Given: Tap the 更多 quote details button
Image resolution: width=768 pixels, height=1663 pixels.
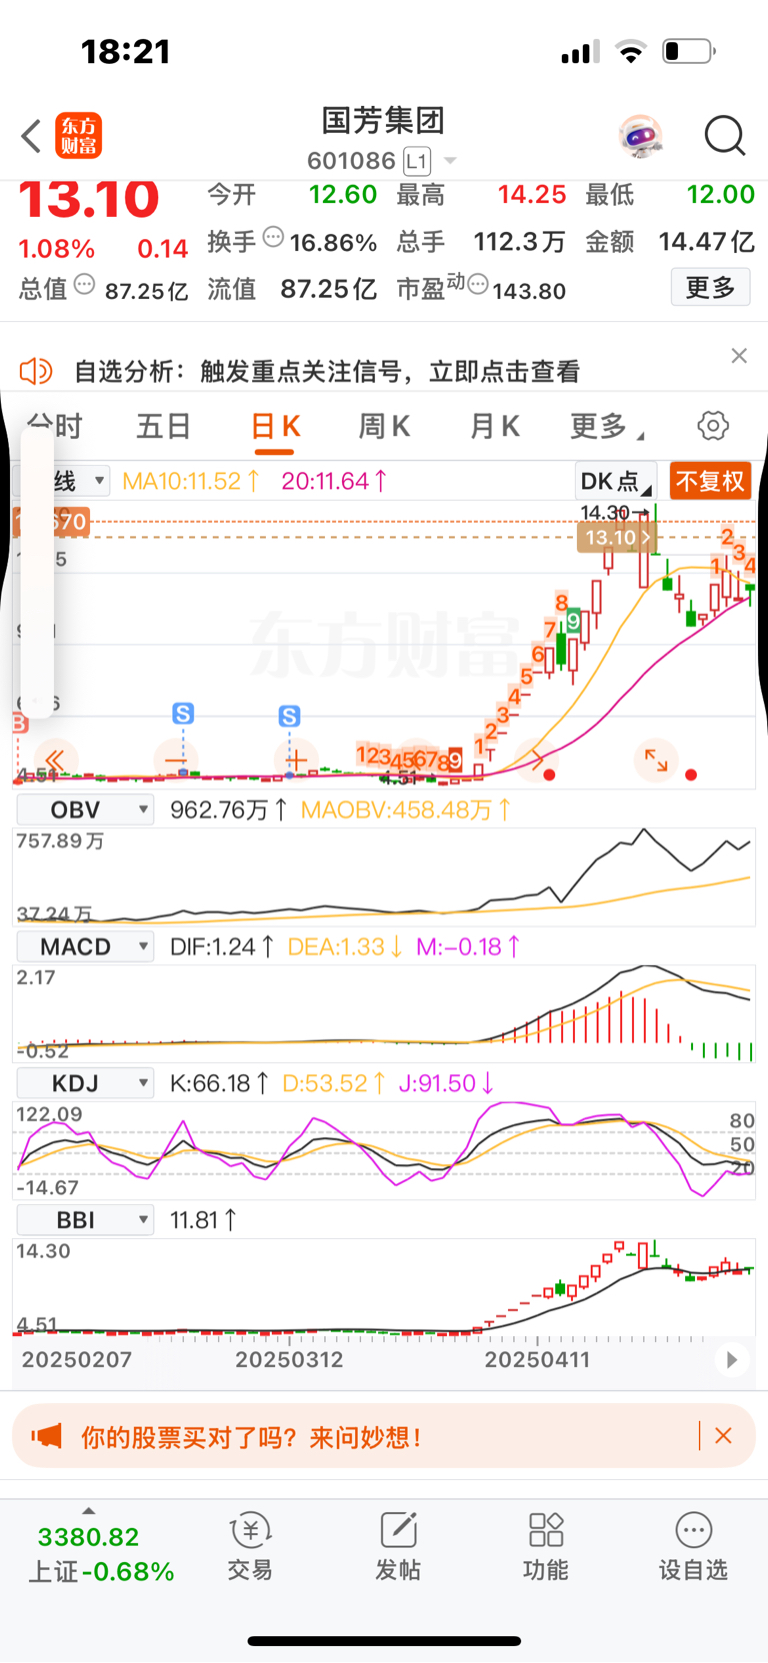Looking at the screenshot, I should [x=710, y=288].
